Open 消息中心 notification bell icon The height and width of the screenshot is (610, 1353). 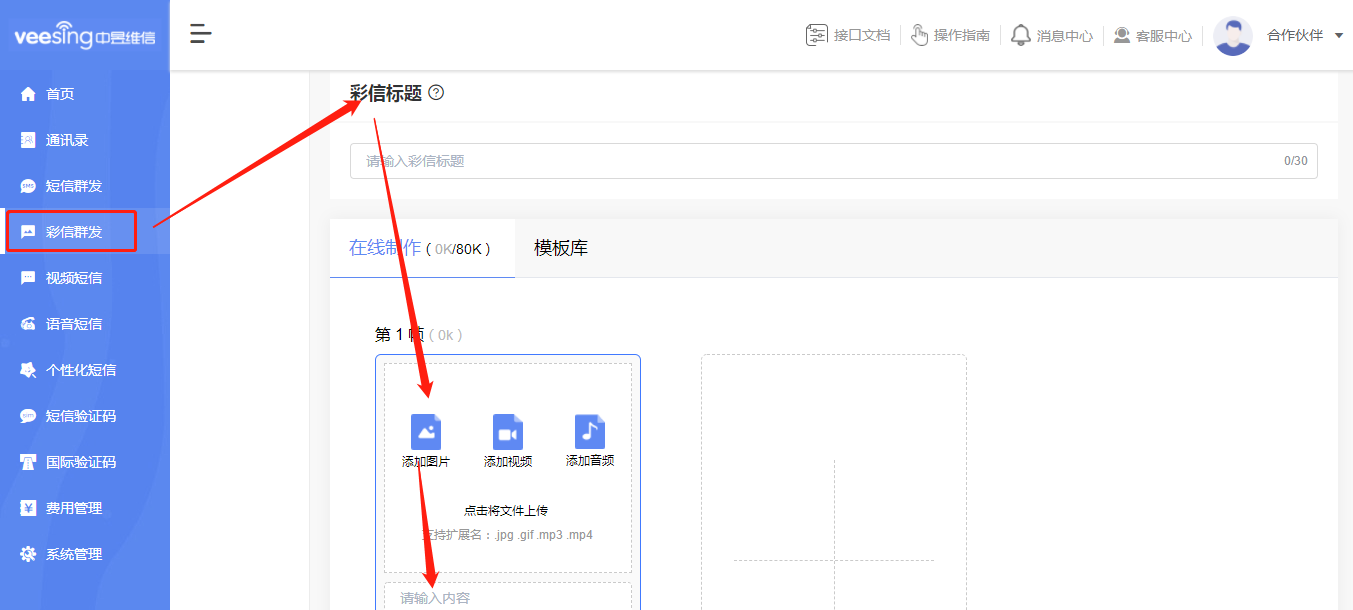[1021, 34]
